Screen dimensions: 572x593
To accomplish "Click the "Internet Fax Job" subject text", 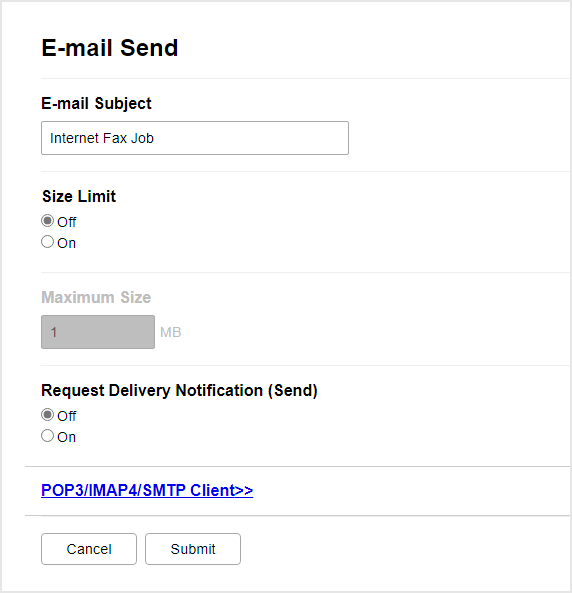I will (102, 138).
